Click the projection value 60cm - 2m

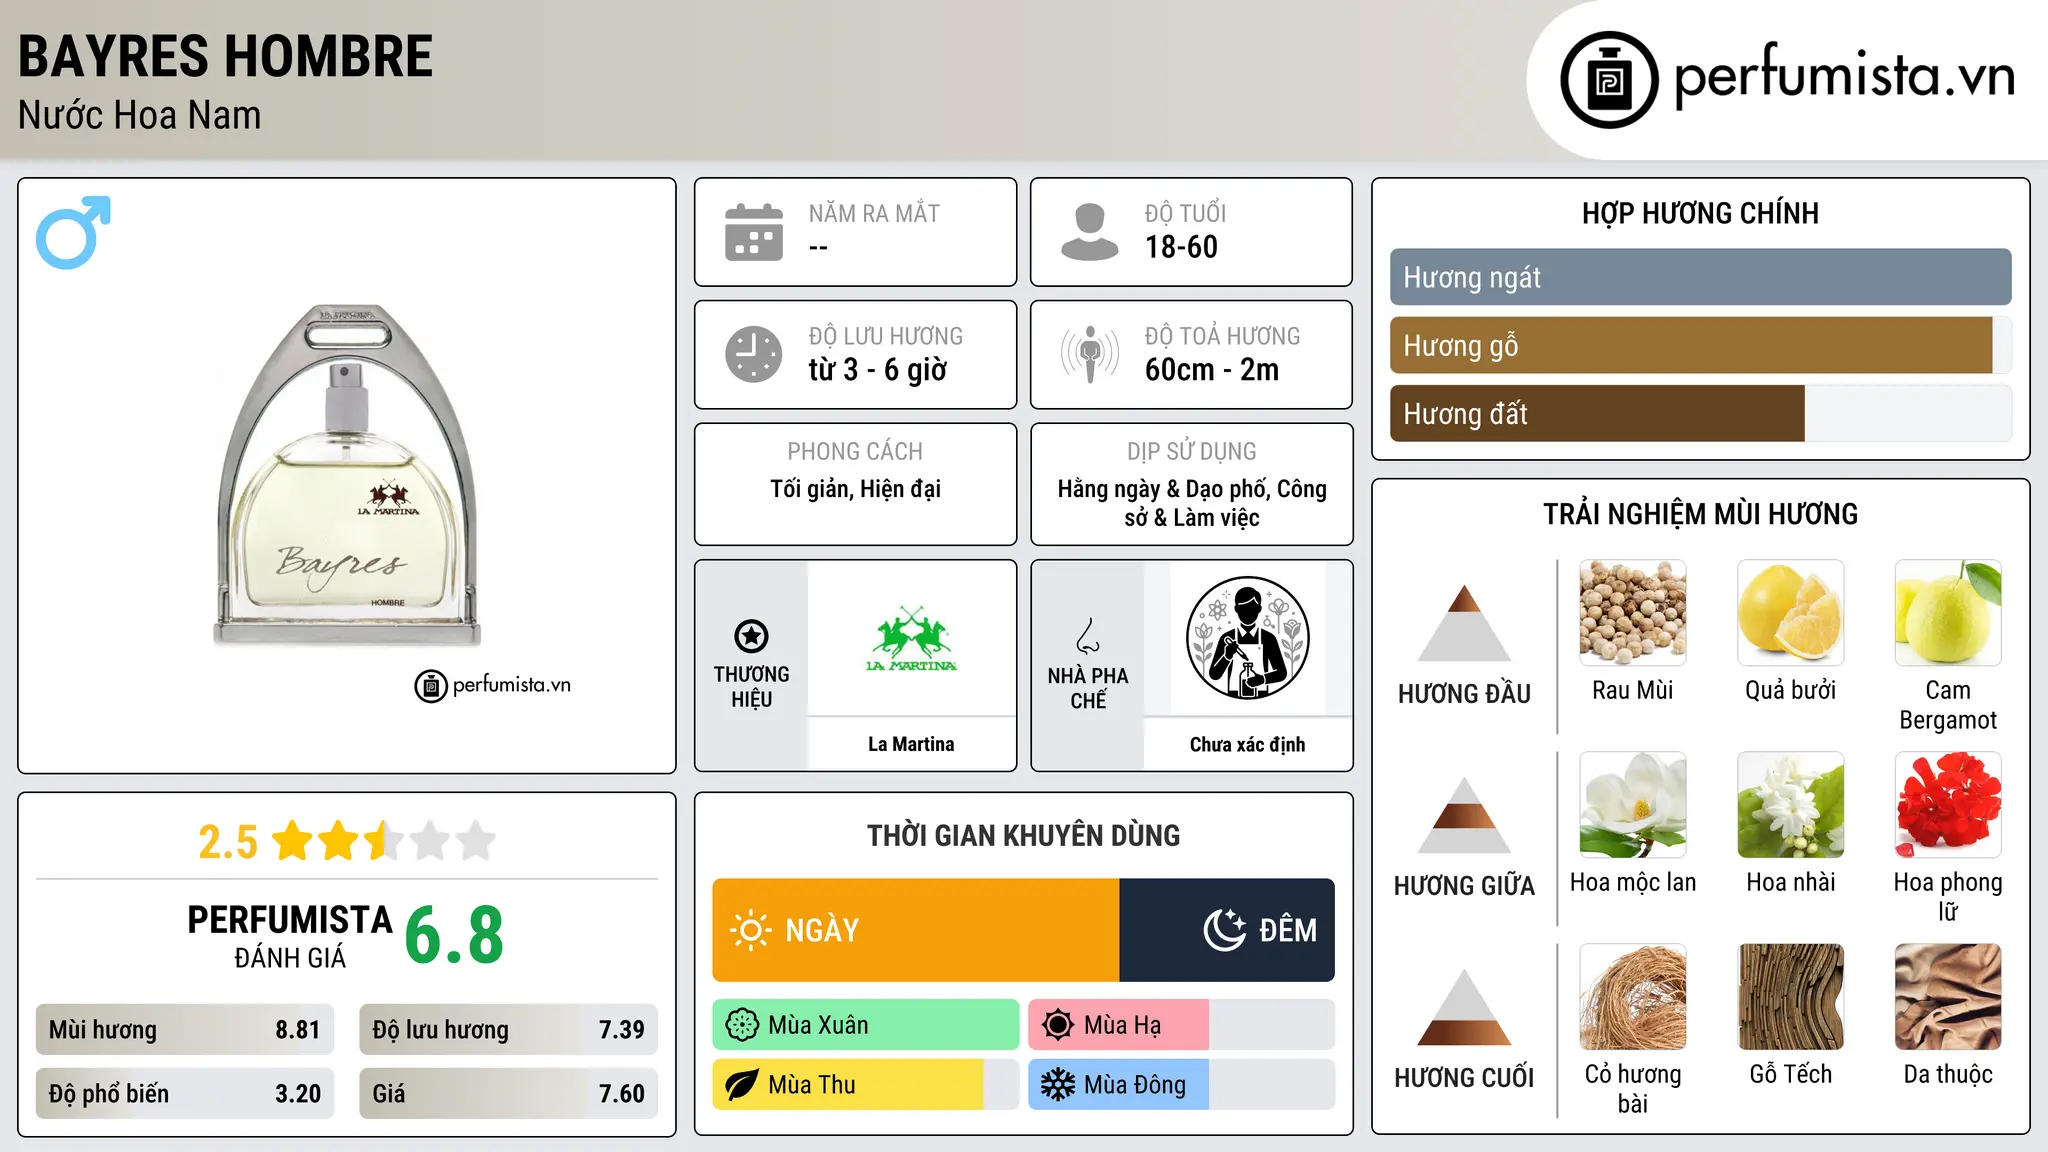(1212, 370)
